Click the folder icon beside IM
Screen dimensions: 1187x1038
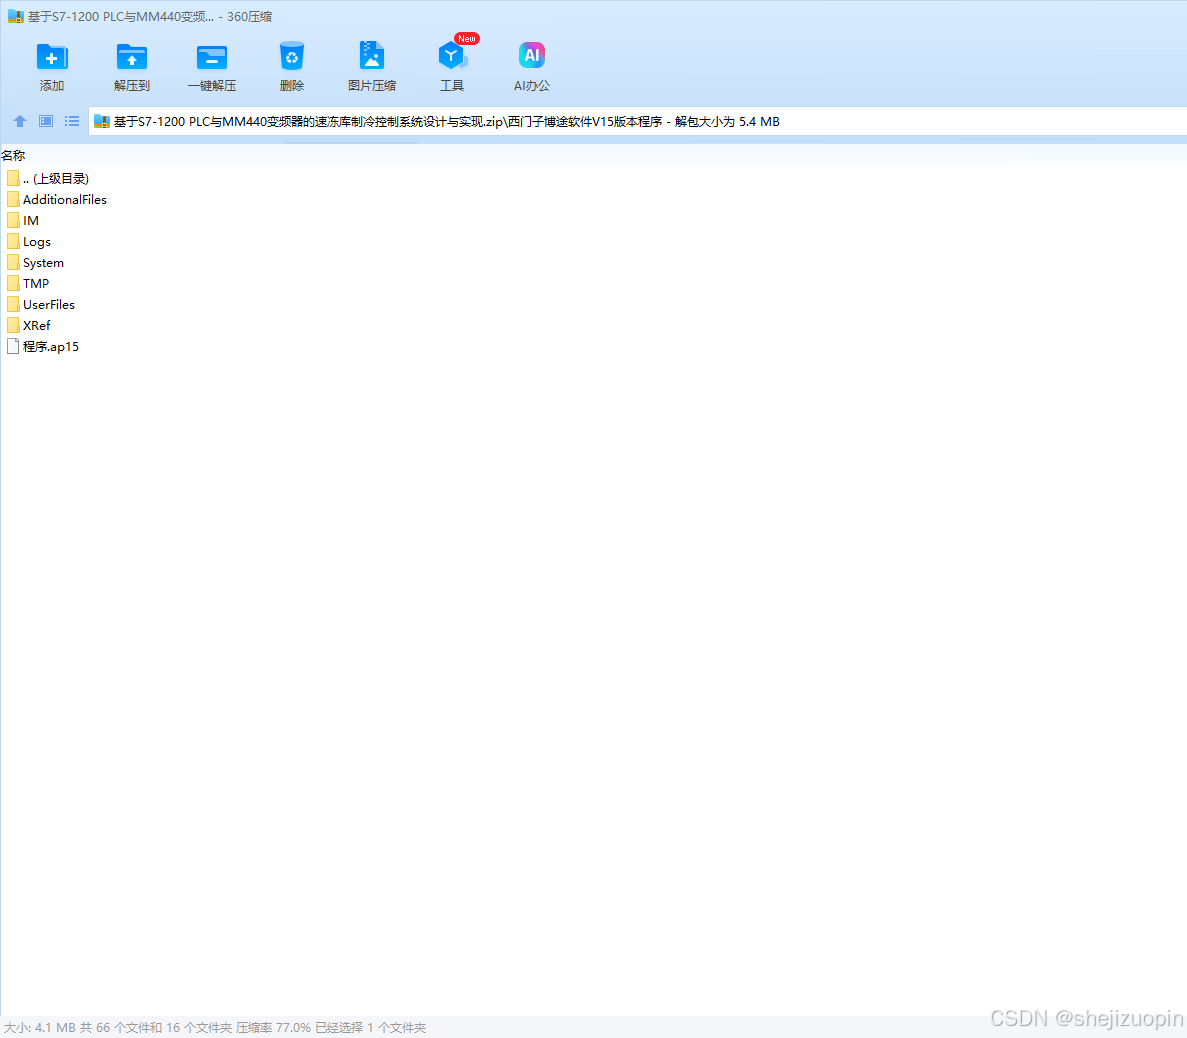pos(13,221)
